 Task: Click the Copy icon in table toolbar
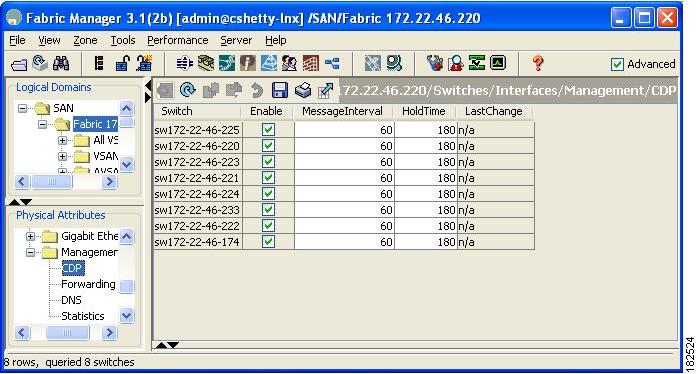point(211,90)
